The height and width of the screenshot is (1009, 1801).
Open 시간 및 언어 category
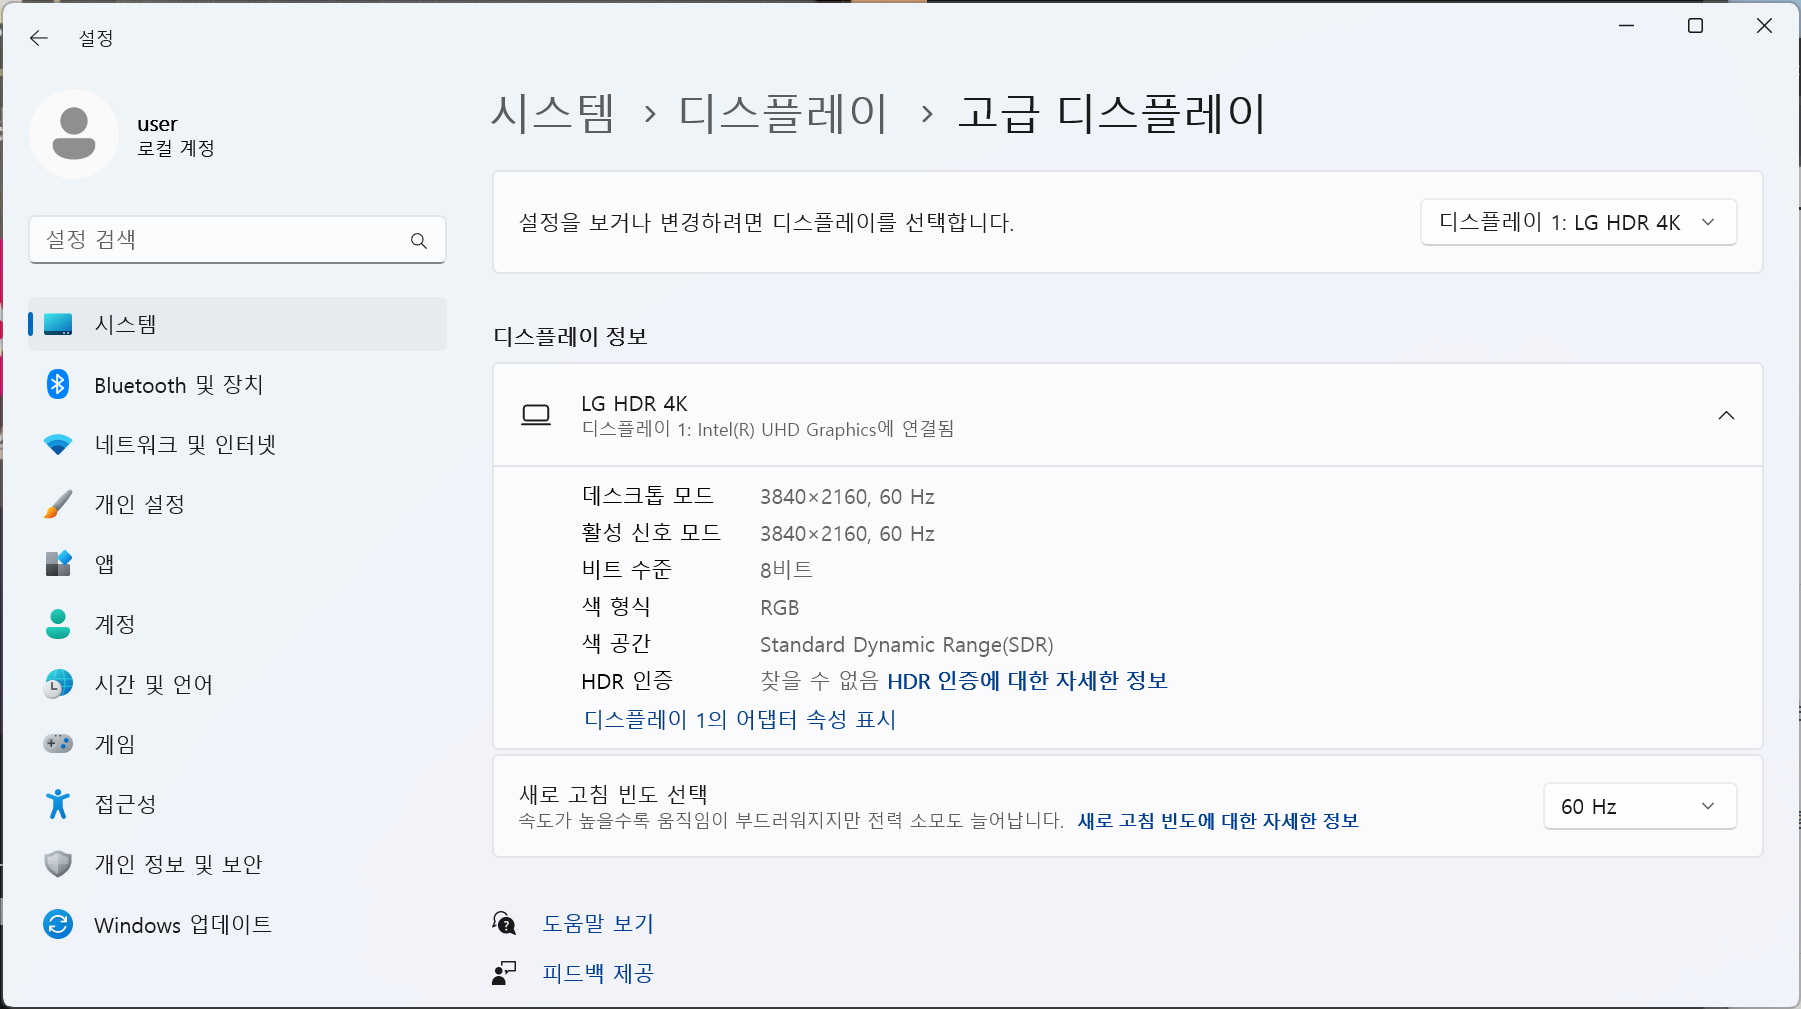(x=237, y=684)
